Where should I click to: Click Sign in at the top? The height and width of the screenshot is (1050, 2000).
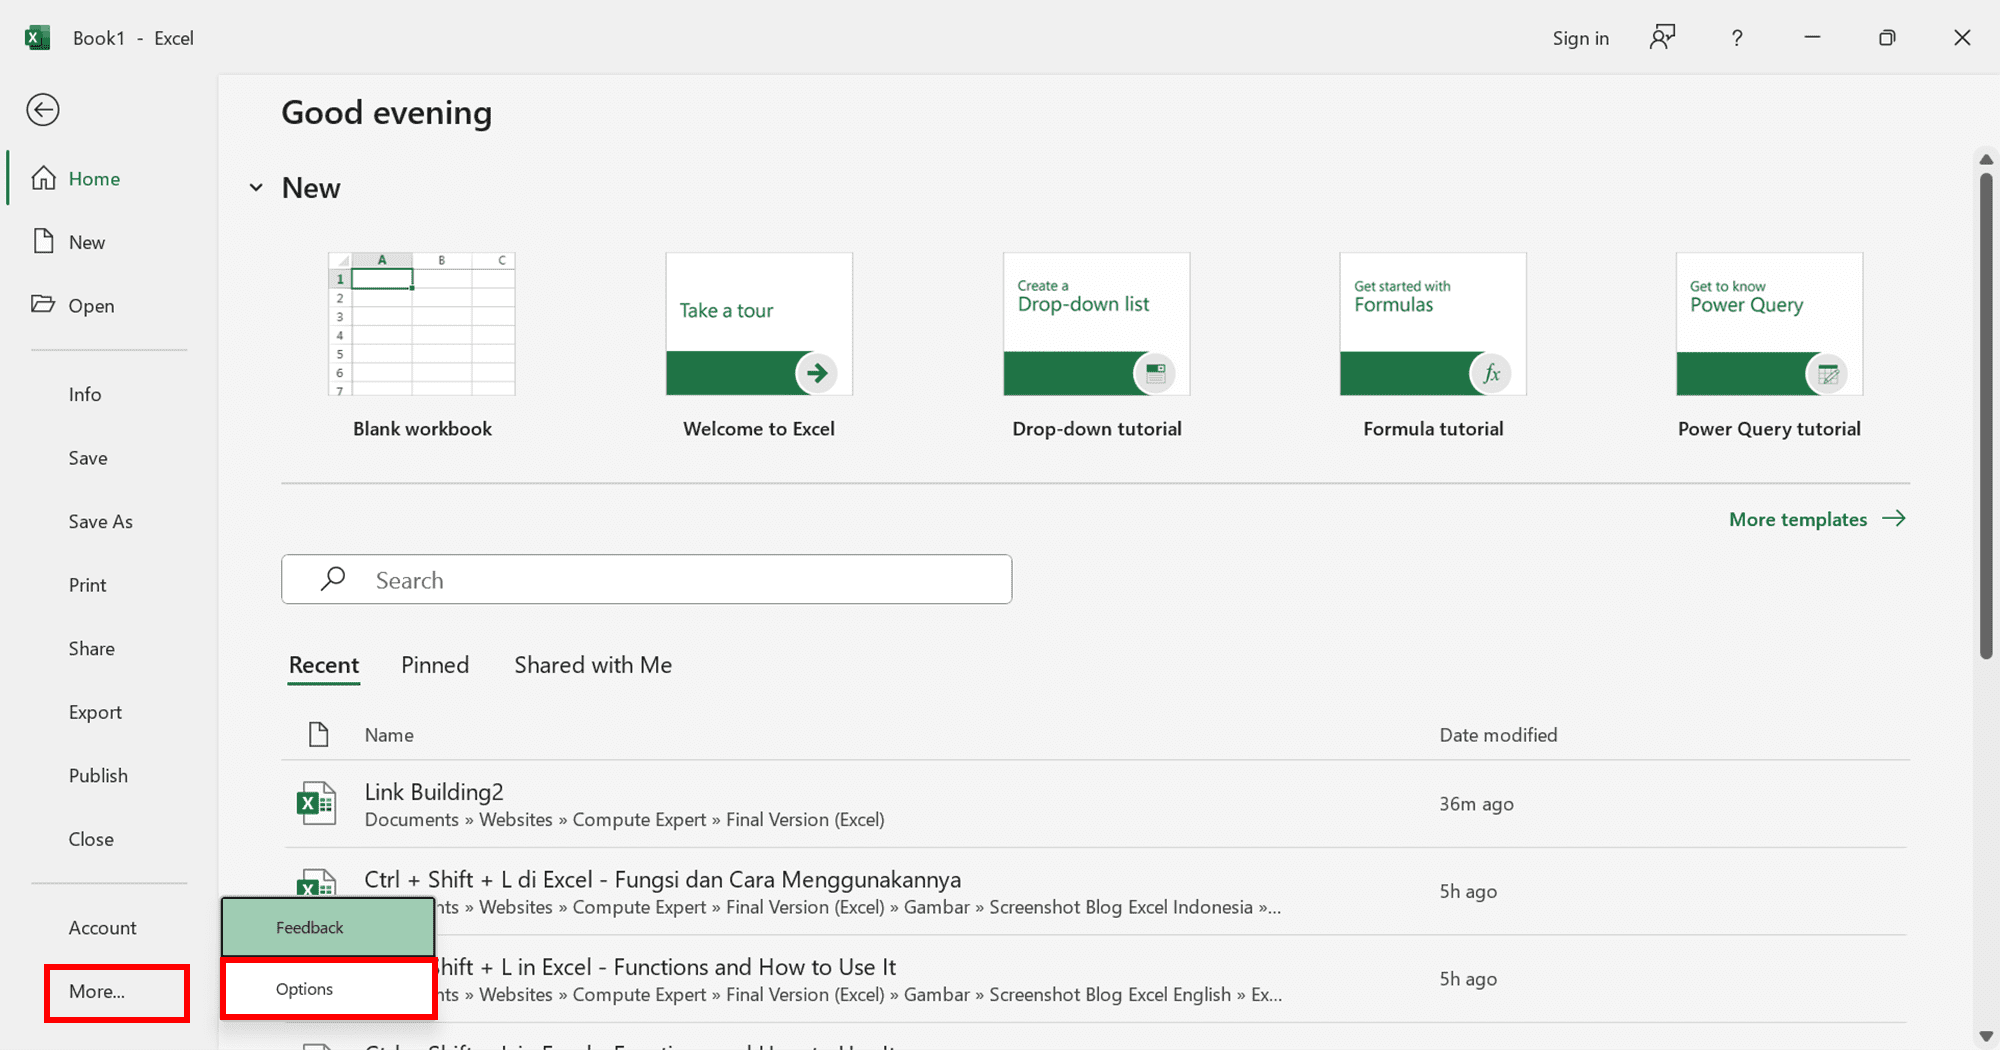click(x=1580, y=38)
